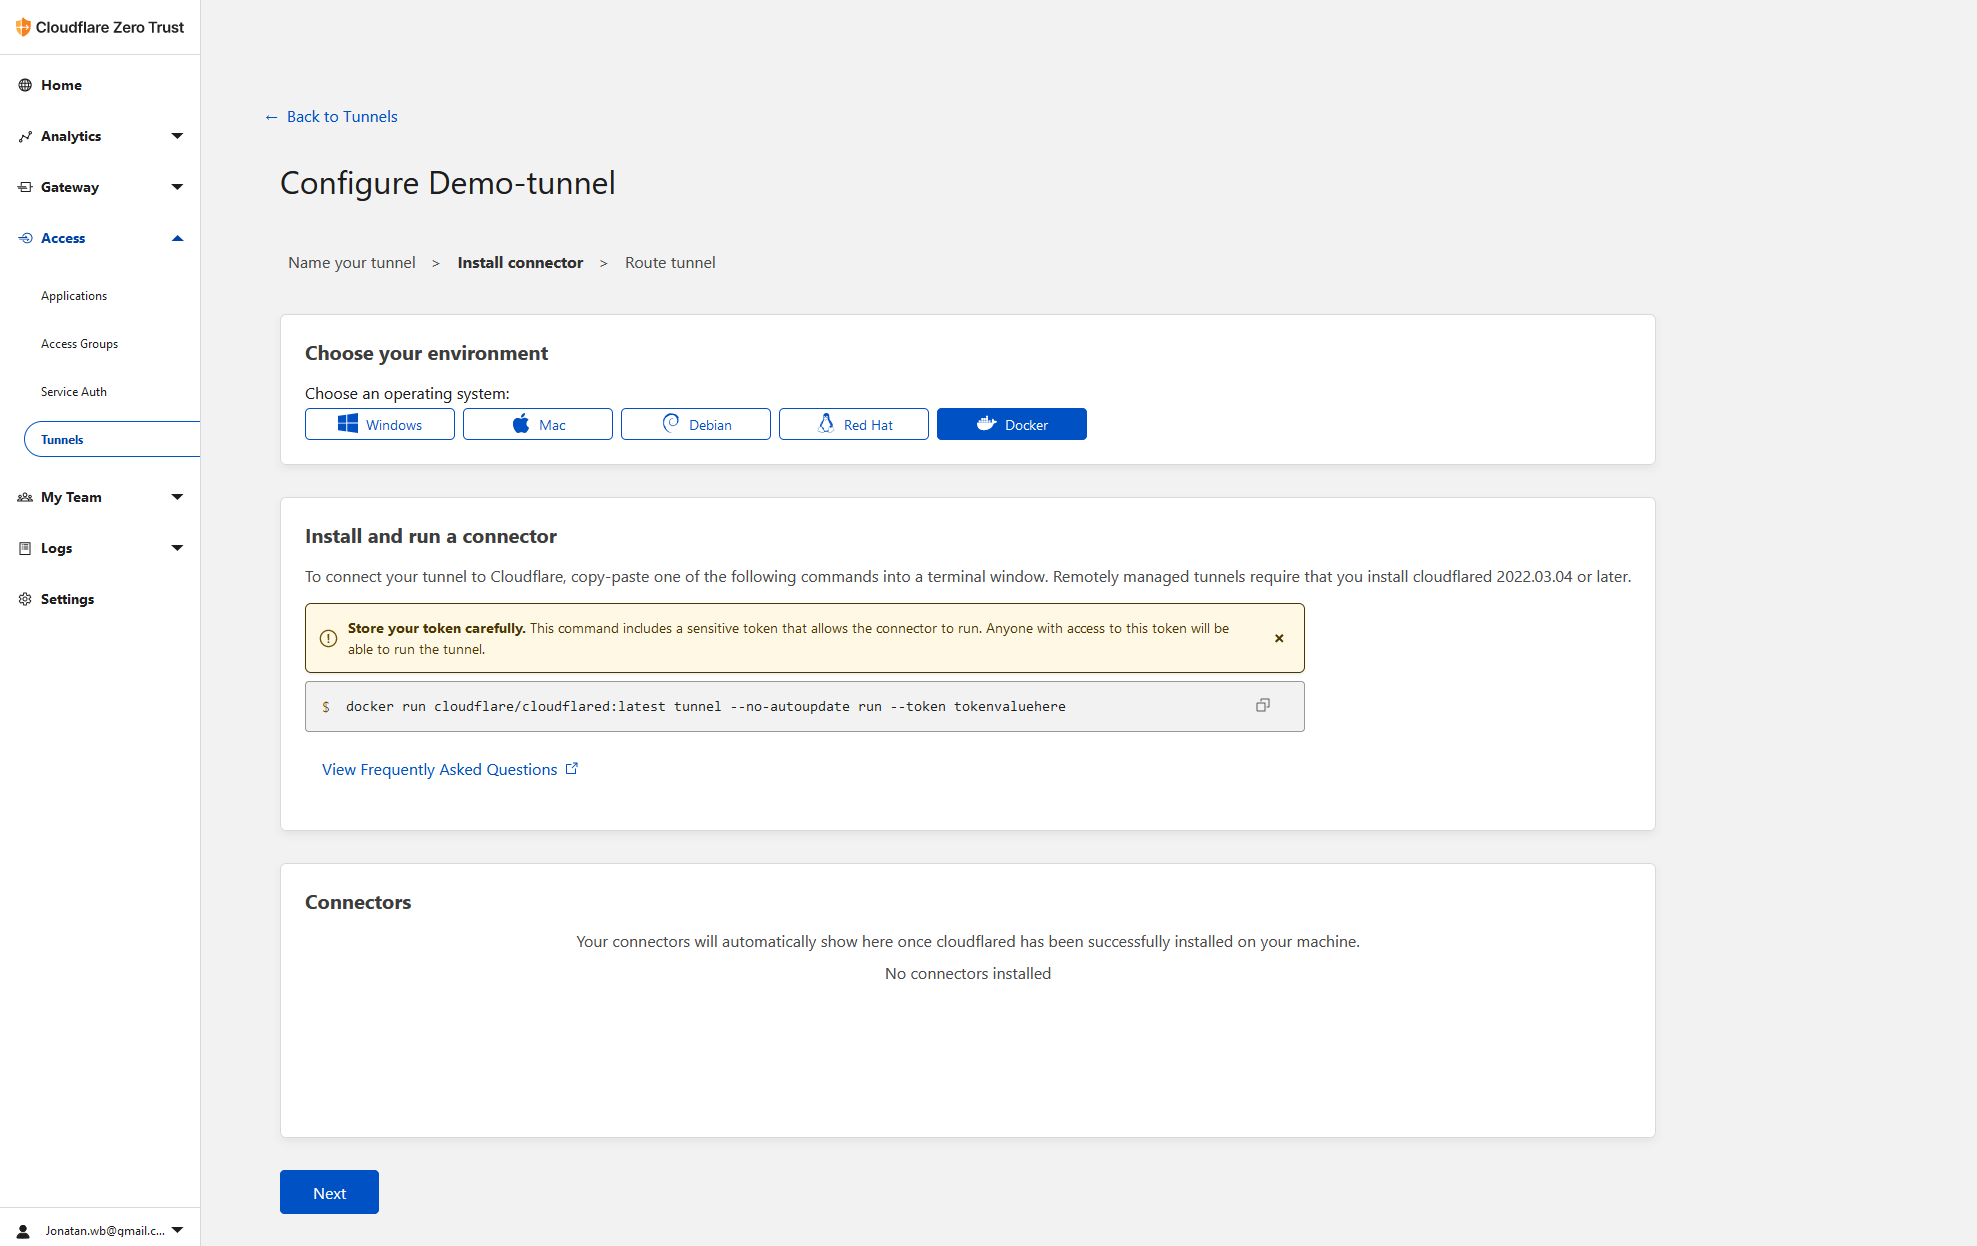Click the Analytics chart icon
Viewport: 1977px width, 1246px height.
coord(25,136)
